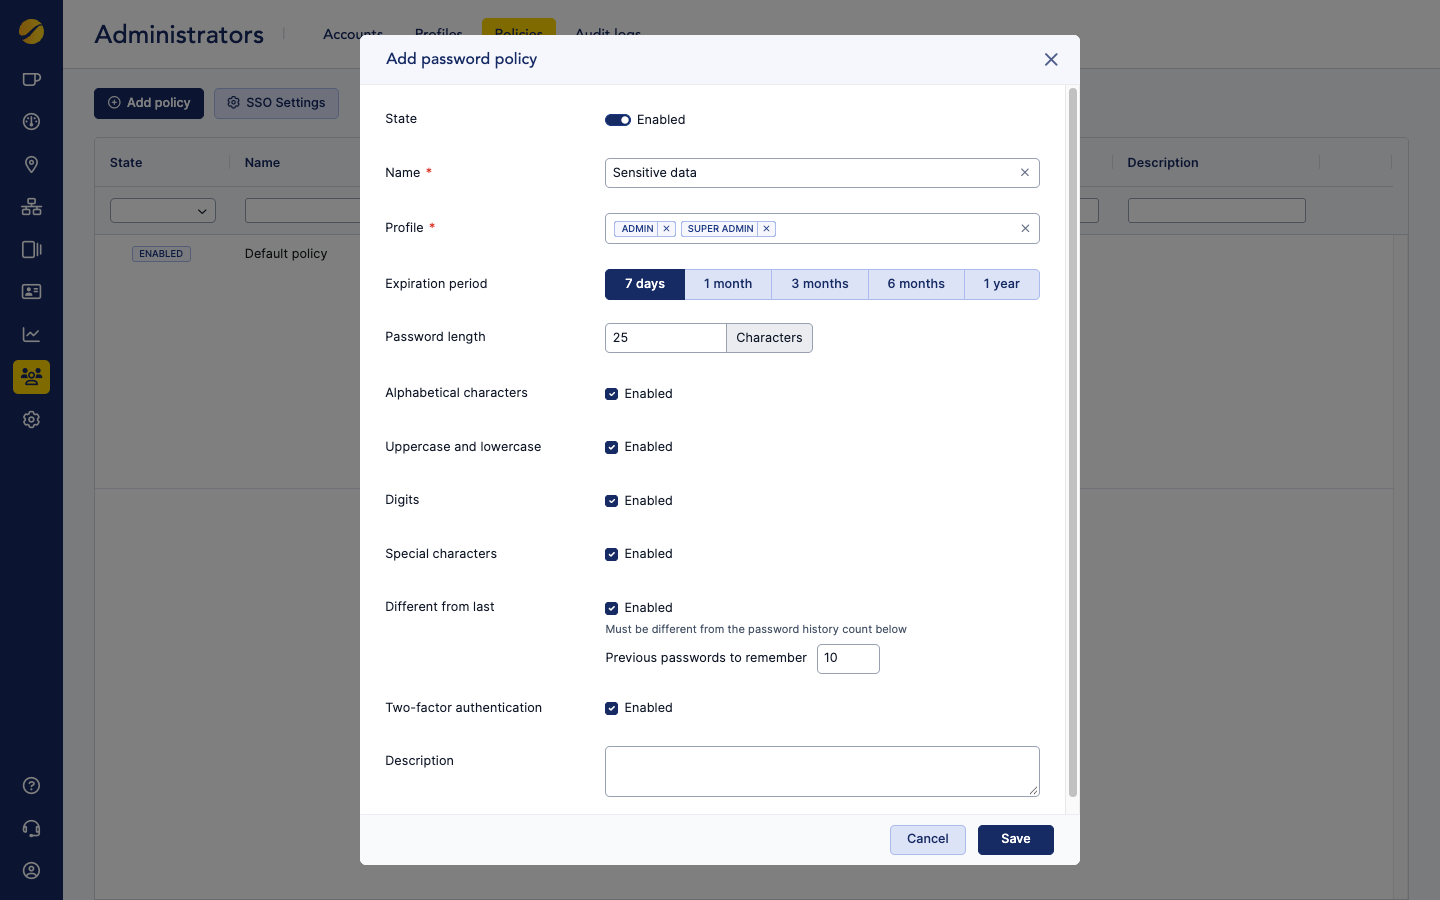
Task: Save the new password policy
Action: click(x=1015, y=839)
